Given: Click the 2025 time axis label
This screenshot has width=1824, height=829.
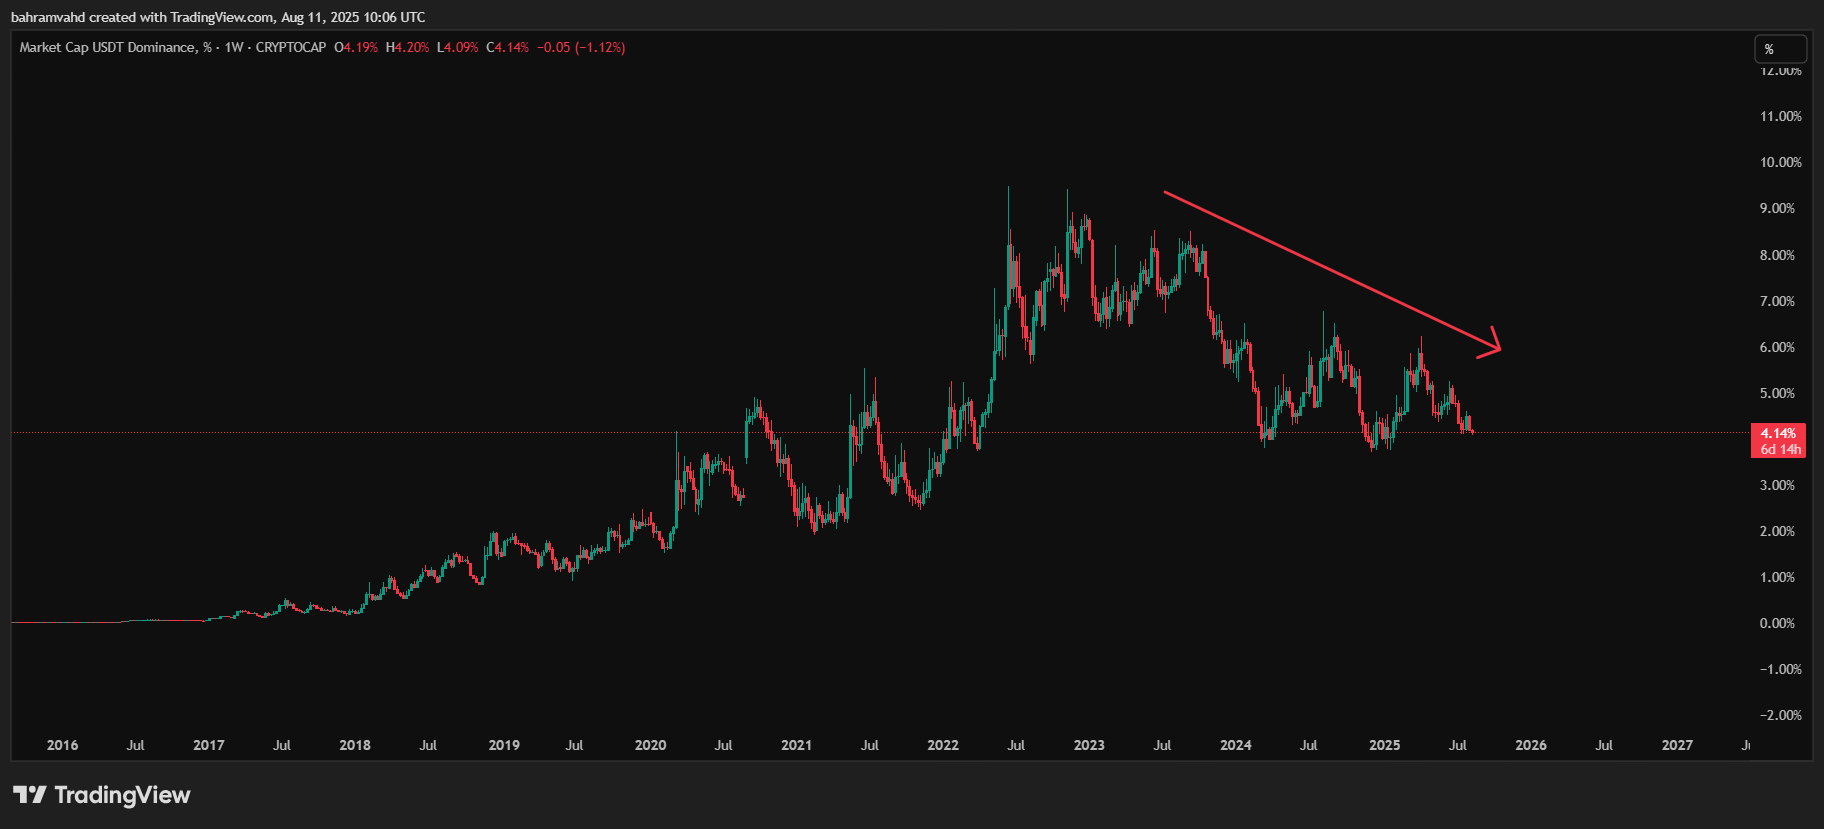Looking at the screenshot, I should coord(1384,745).
